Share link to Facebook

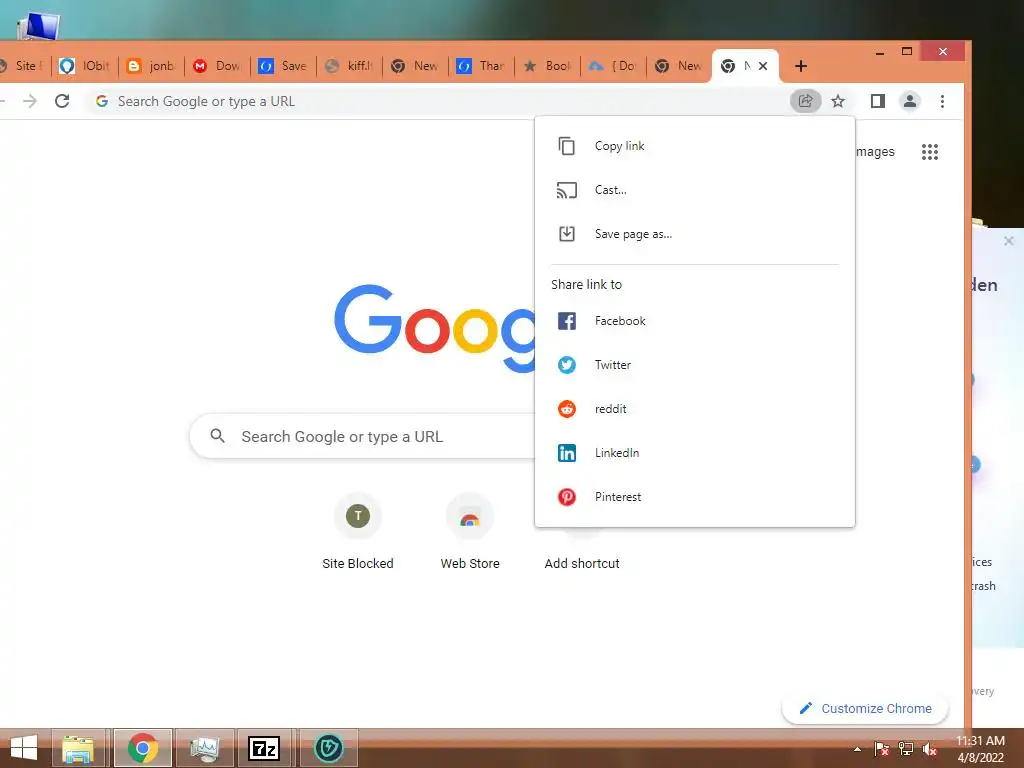click(694, 321)
